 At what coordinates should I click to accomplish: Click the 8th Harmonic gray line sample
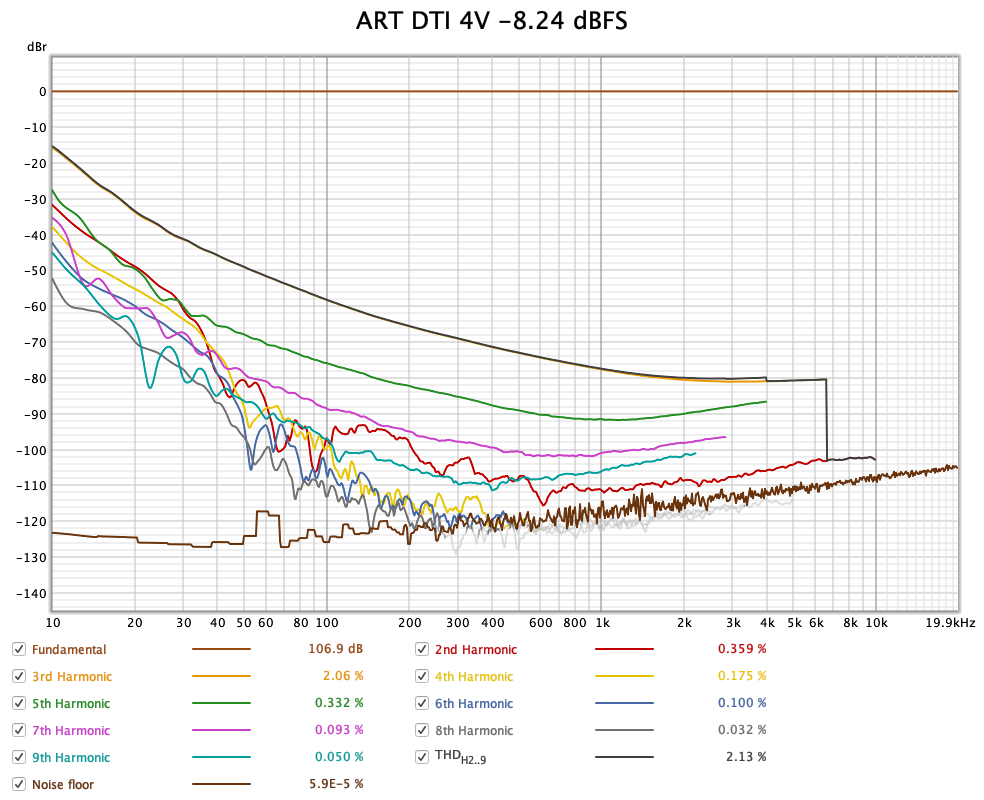(x=624, y=730)
